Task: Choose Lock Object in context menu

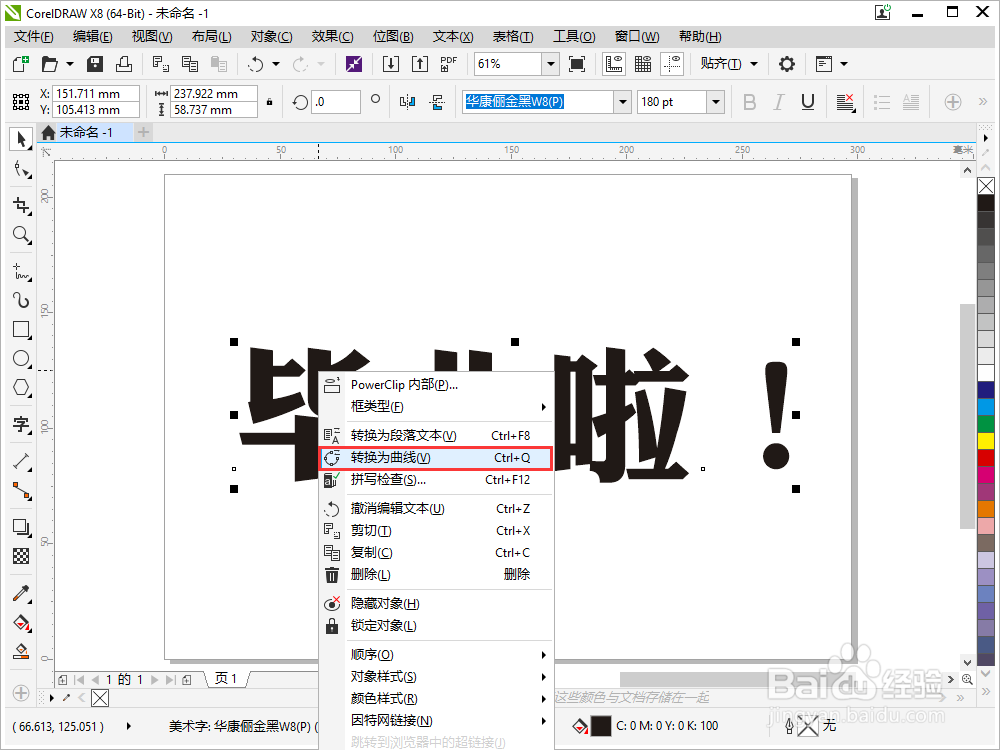Action: click(436, 626)
